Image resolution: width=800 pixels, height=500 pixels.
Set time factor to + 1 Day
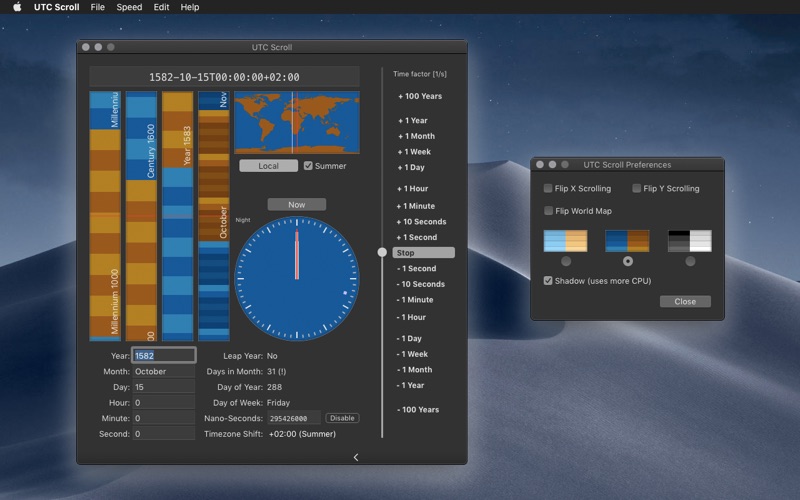point(411,167)
